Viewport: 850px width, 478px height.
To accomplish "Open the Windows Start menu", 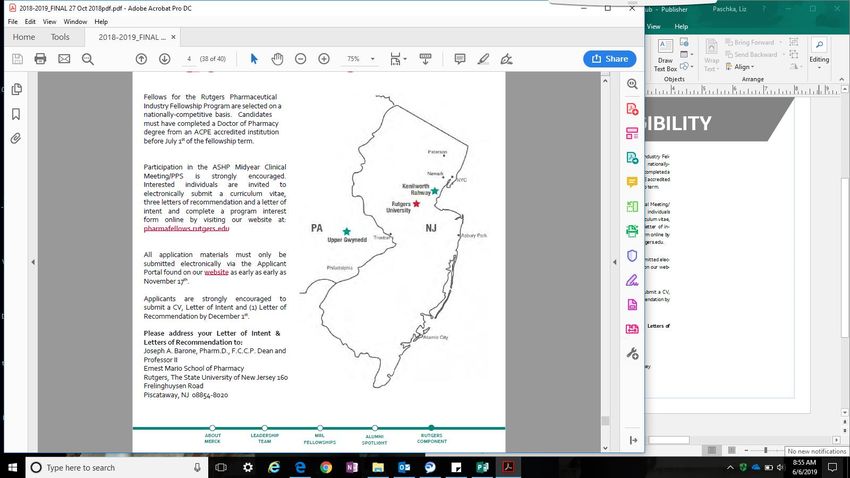I will (12, 467).
